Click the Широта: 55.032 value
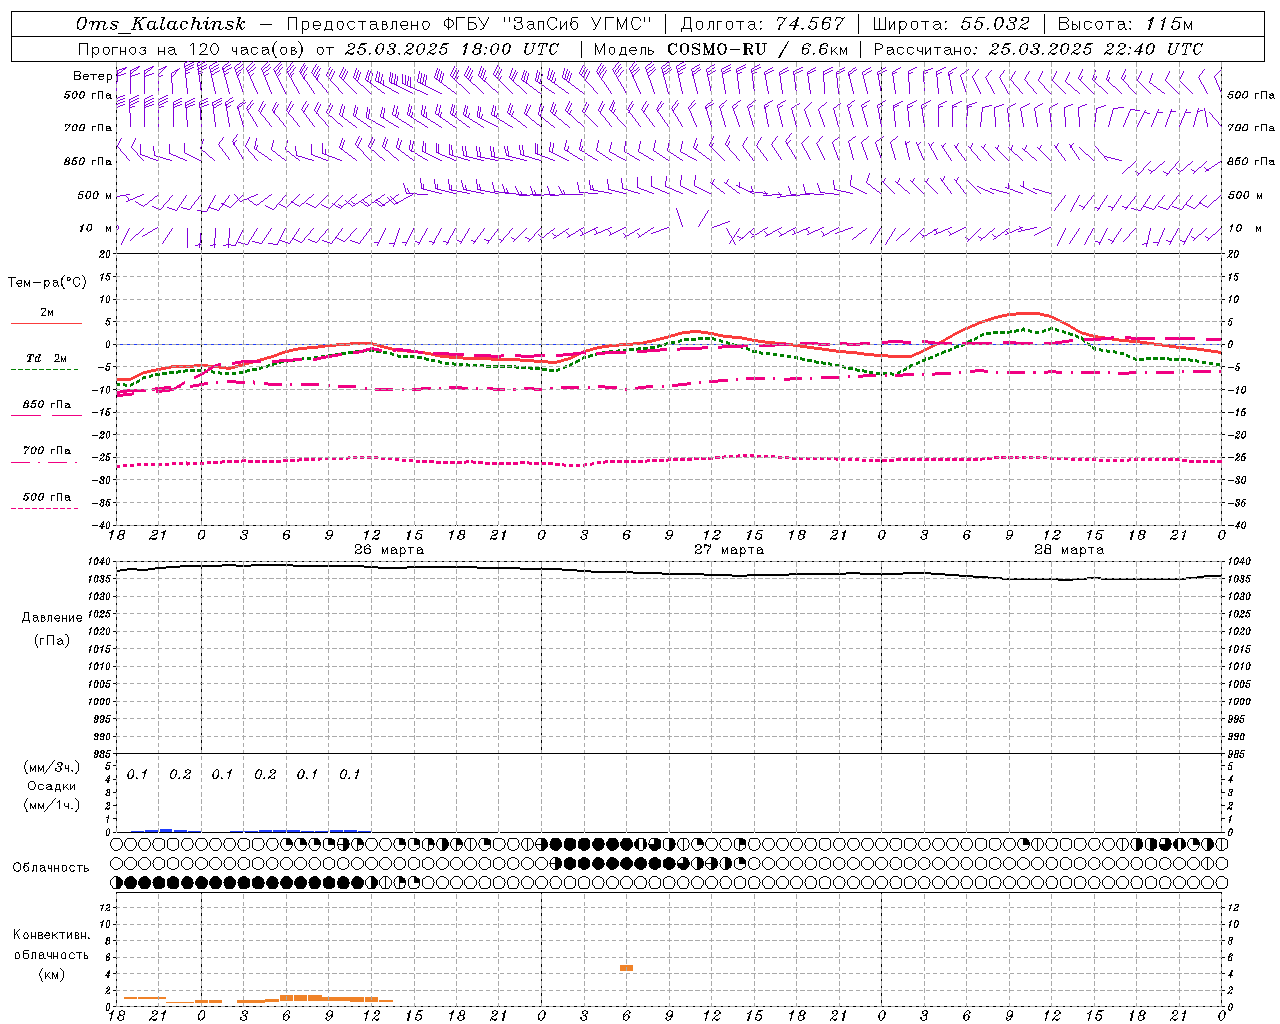1280x1024 pixels. coord(951,24)
